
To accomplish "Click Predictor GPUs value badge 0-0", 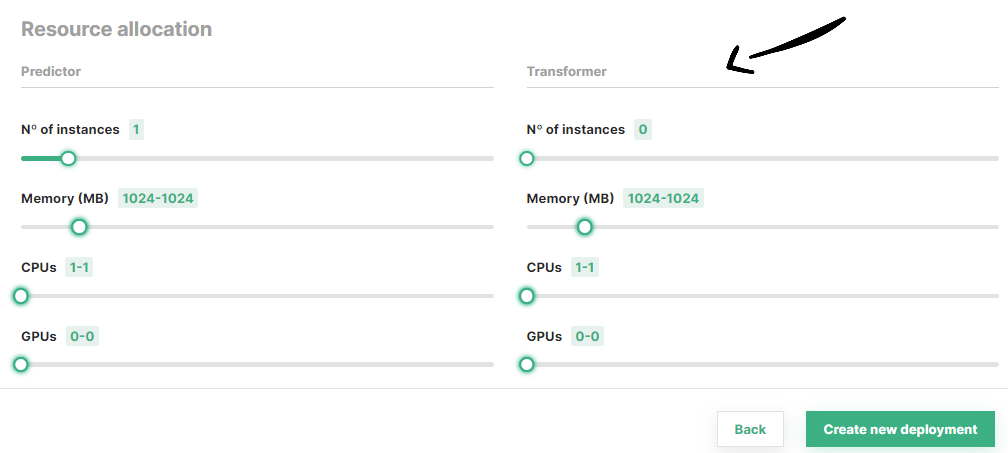I will point(82,336).
